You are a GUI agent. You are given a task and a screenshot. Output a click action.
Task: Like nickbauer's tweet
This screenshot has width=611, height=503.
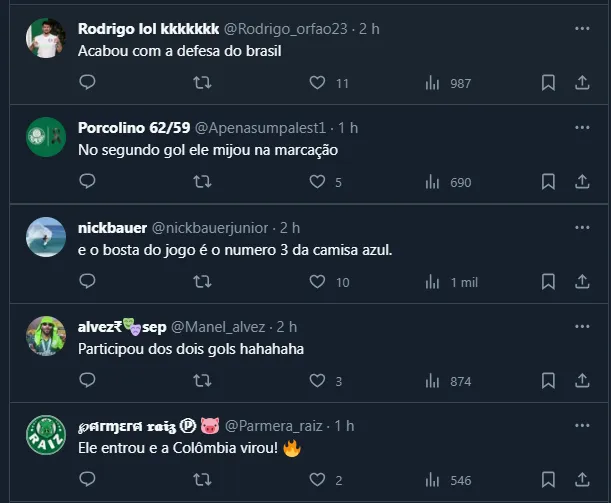317,282
